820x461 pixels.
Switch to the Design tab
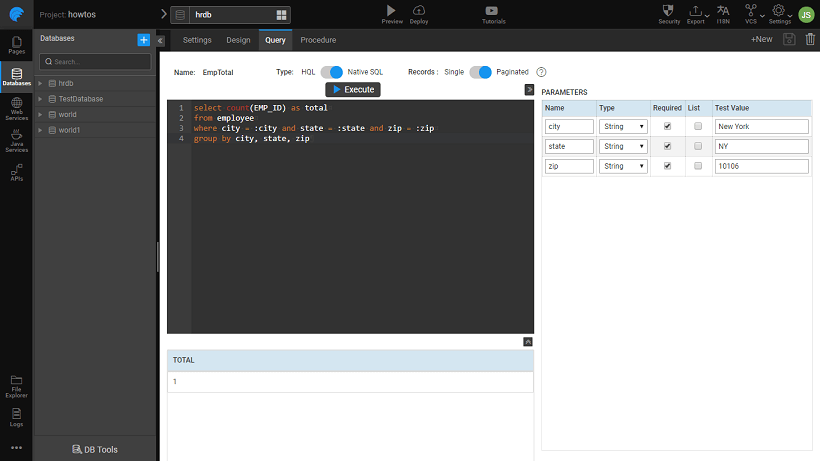238,40
